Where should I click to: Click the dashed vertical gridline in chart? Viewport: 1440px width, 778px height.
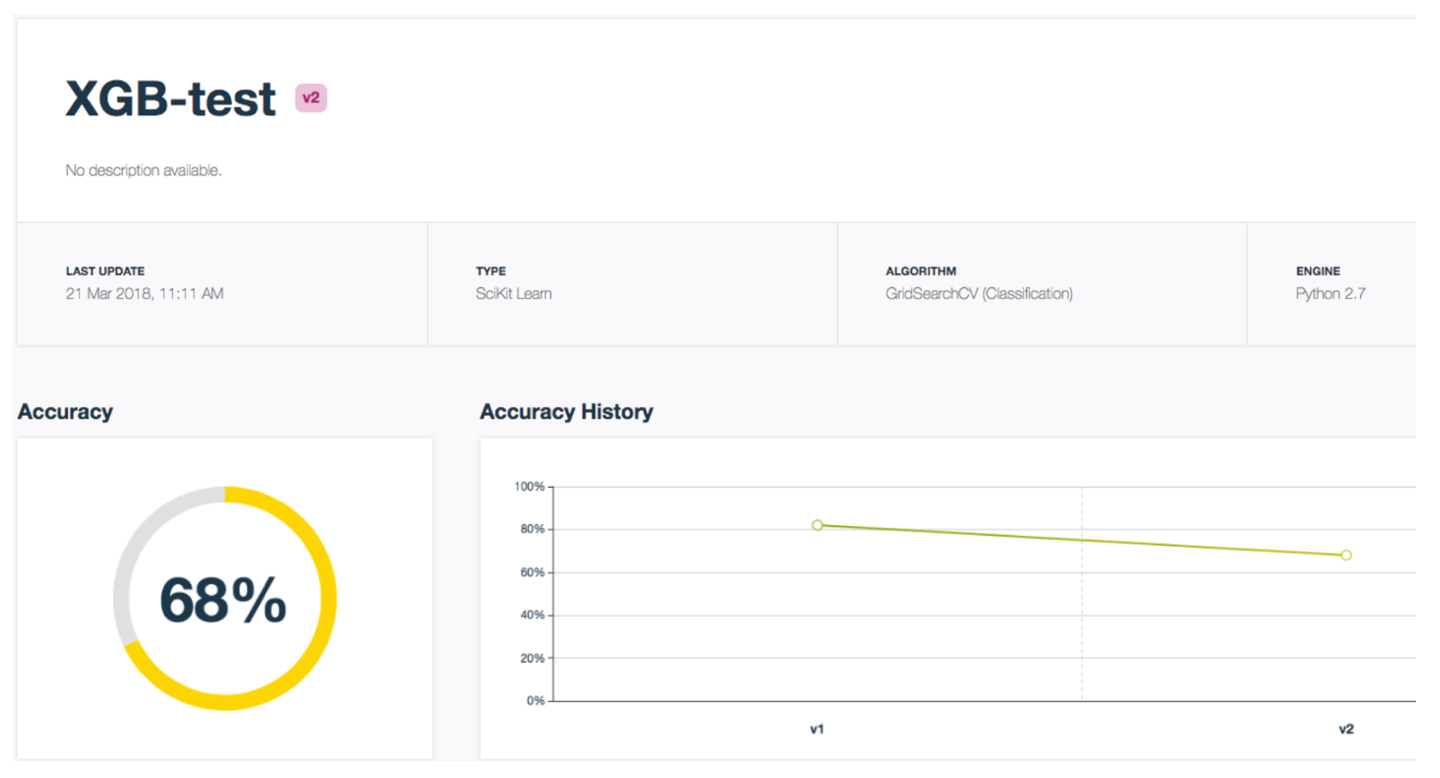coord(1082,594)
